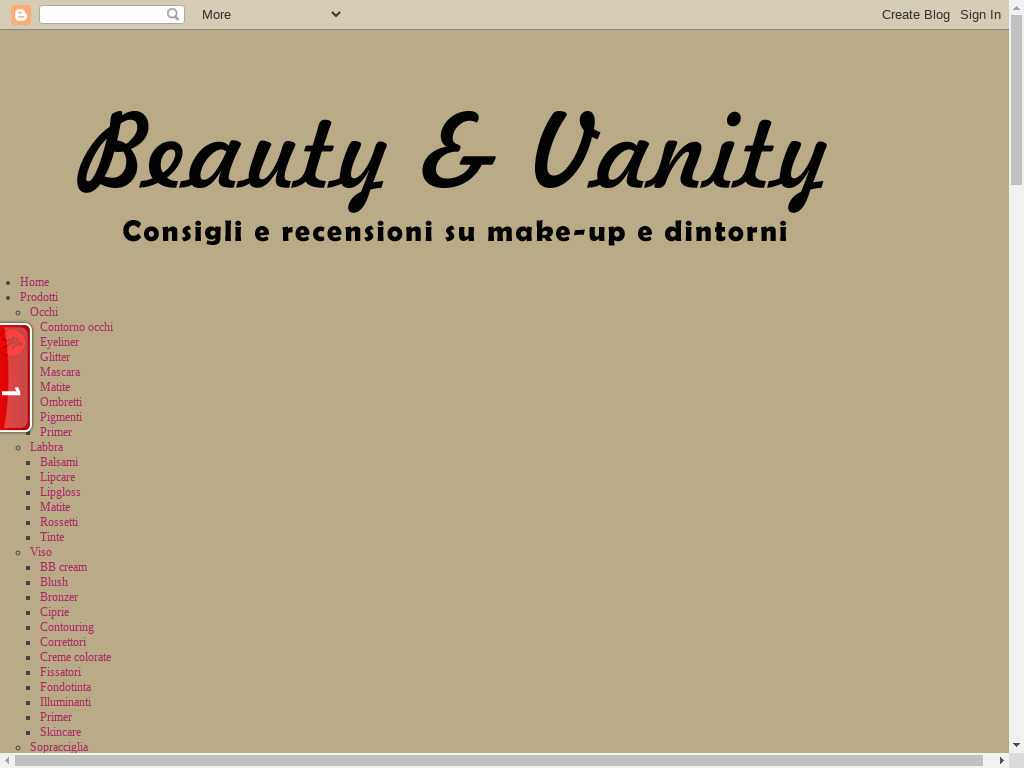Click the orange Blogger logo icon
1024x768 pixels.
click(x=21, y=15)
